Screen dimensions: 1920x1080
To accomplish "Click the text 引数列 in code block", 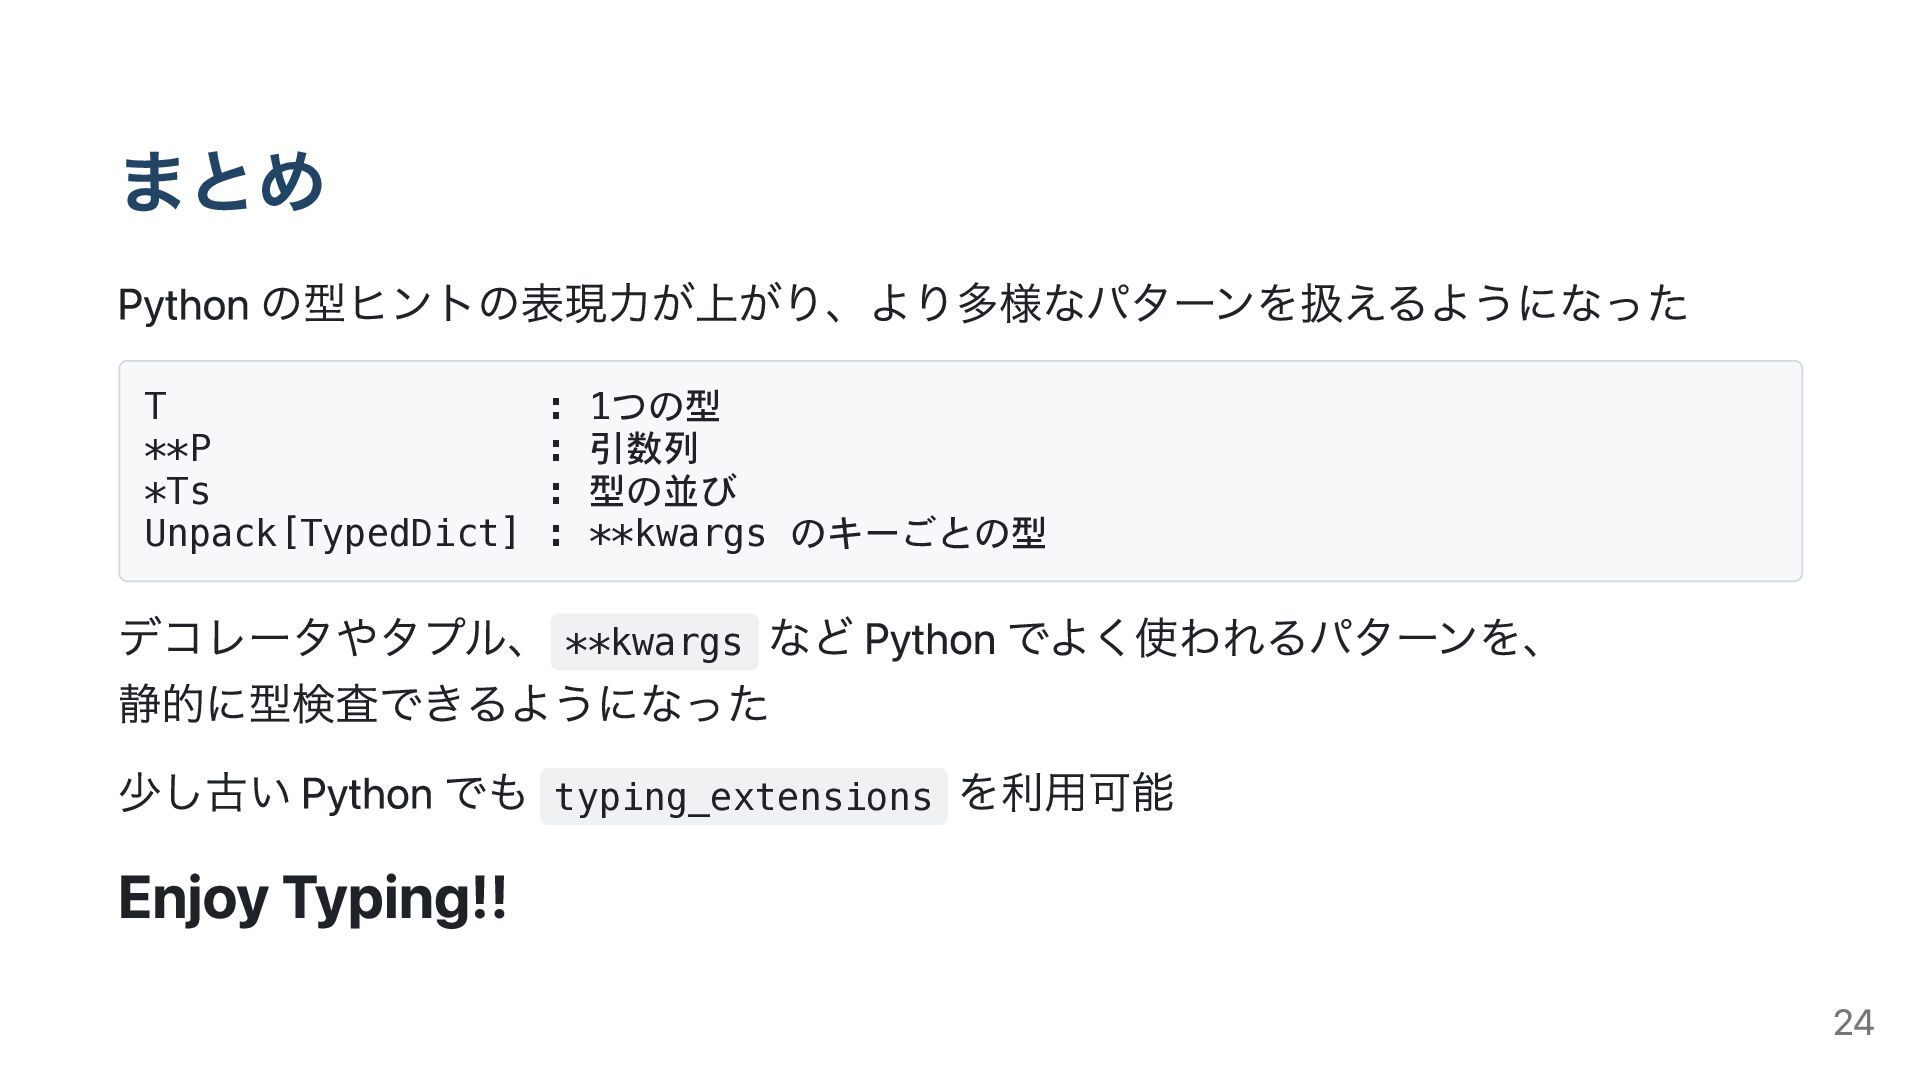I will coord(643,448).
